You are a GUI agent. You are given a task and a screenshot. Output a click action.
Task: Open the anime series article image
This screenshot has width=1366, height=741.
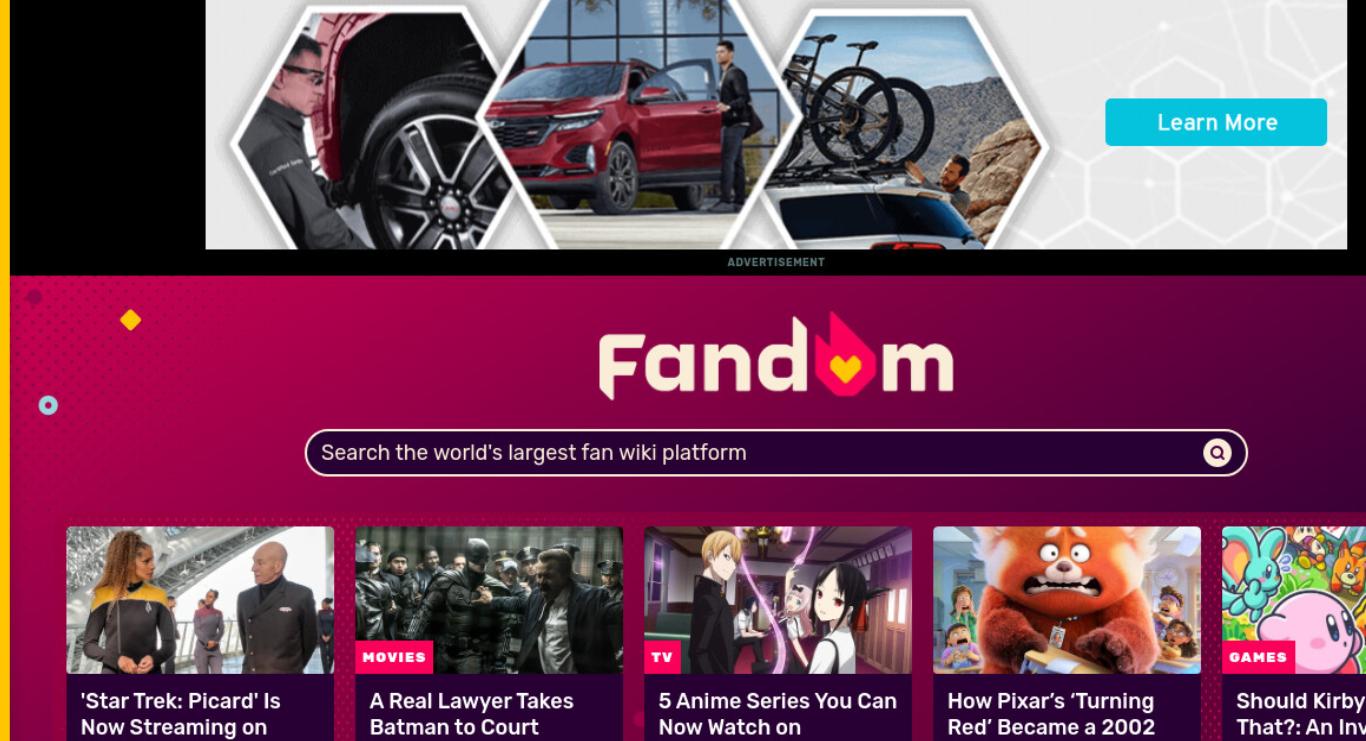(778, 600)
